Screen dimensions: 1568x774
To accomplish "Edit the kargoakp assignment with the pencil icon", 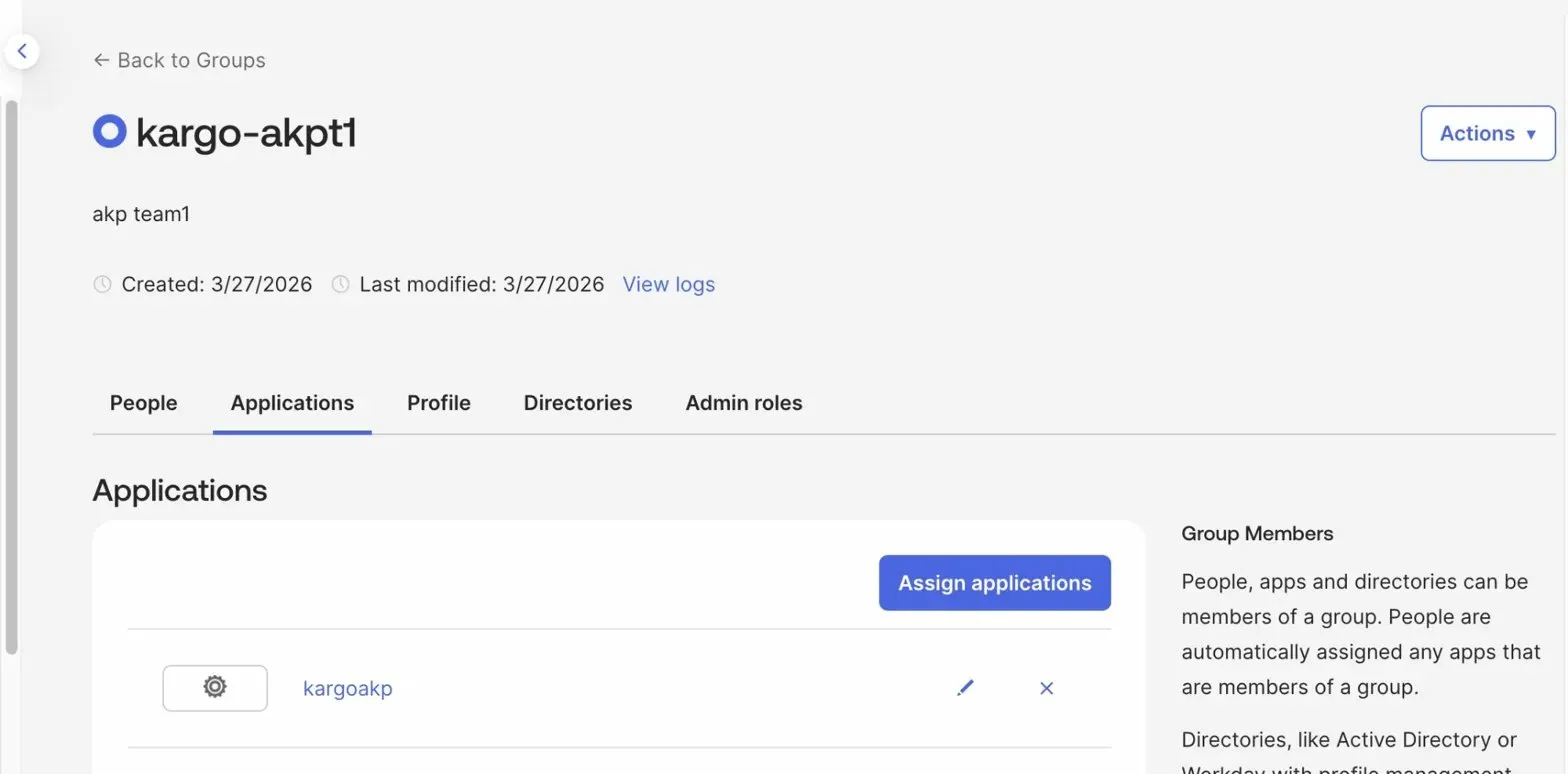I will pos(965,688).
